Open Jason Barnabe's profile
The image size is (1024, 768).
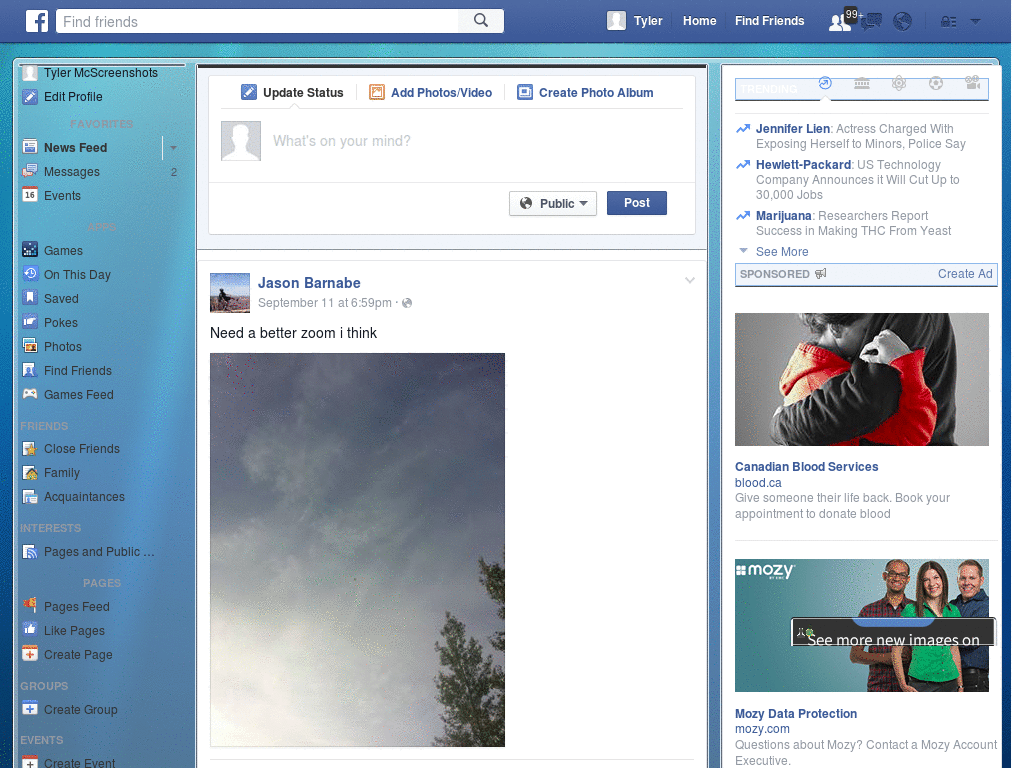308,283
